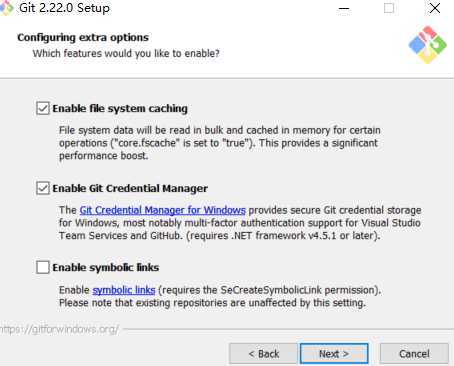Follow the symbolic links hyperlink
454x366 pixels.
click(x=124, y=290)
